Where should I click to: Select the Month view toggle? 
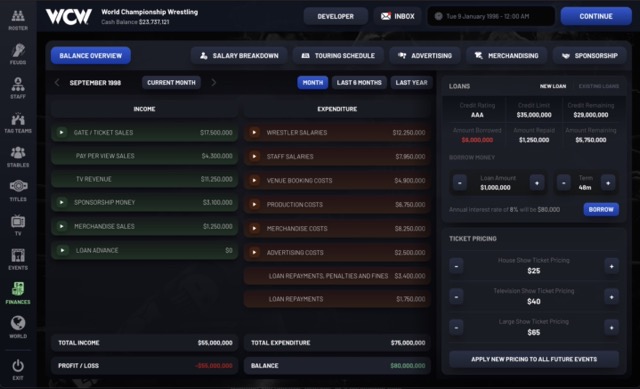click(x=313, y=82)
